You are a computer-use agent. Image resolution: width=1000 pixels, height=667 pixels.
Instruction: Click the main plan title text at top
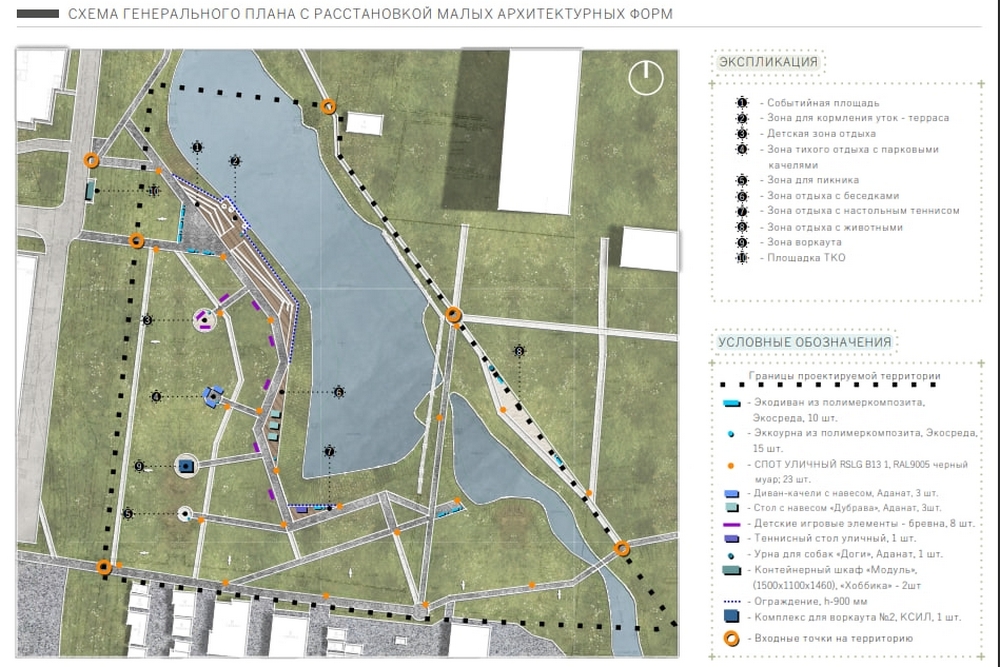pyautogui.click(x=369, y=15)
